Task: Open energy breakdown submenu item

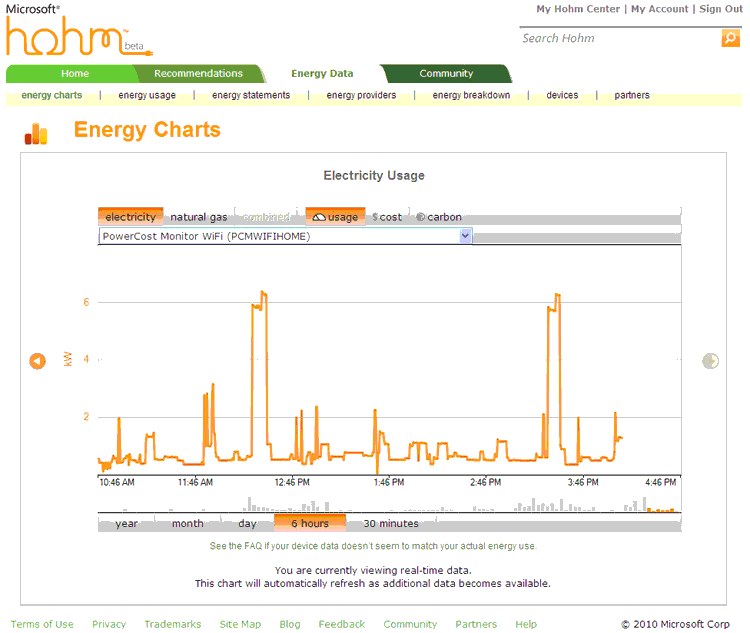Action: click(471, 95)
